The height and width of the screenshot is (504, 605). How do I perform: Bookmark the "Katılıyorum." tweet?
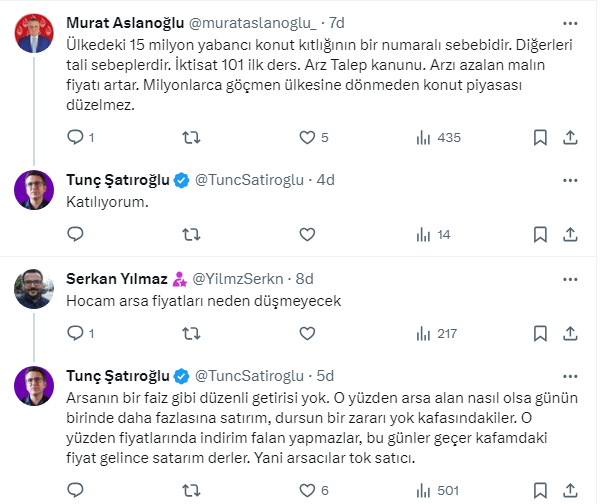point(541,234)
